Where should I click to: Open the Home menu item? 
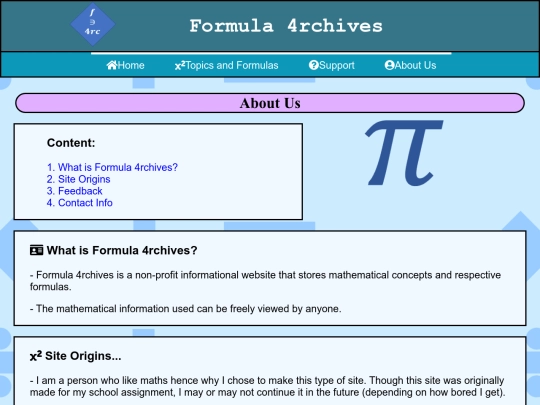pyautogui.click(x=125, y=65)
